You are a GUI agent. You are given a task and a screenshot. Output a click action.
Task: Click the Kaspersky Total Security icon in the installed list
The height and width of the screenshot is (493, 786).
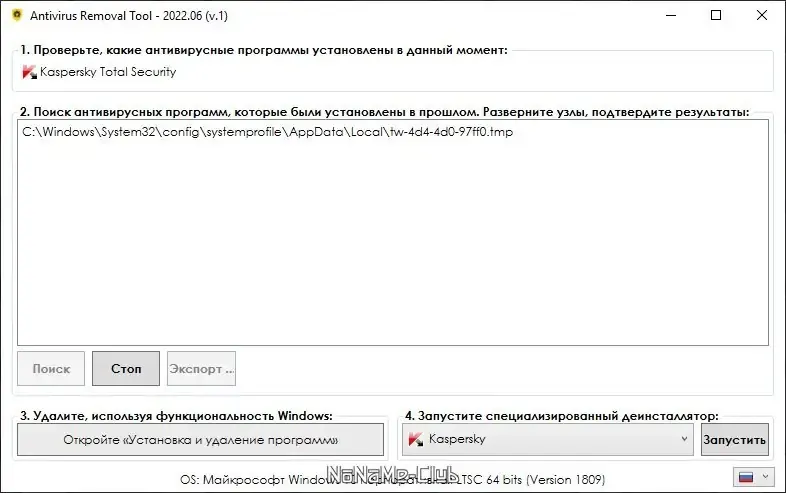pos(30,72)
